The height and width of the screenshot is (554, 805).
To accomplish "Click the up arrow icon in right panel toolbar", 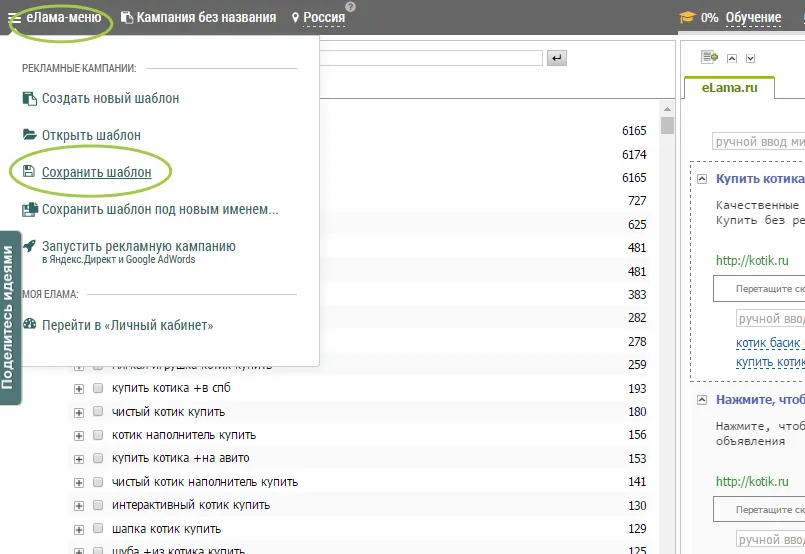I will [x=732, y=59].
